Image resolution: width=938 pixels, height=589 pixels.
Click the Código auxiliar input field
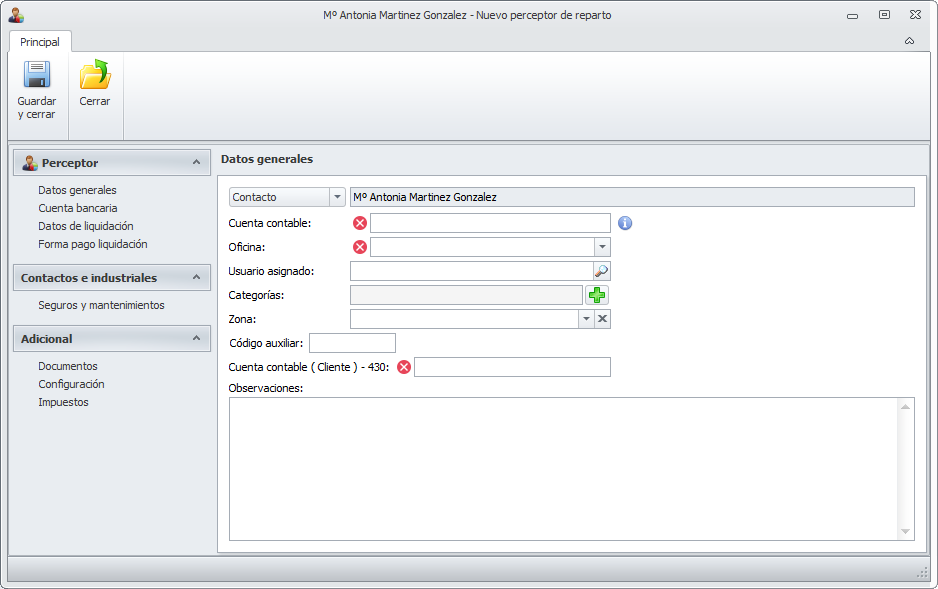tap(352, 343)
